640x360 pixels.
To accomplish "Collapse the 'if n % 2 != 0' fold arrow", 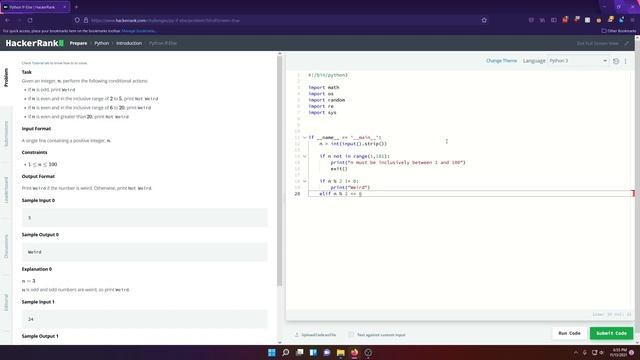I will pyautogui.click(x=304, y=181).
